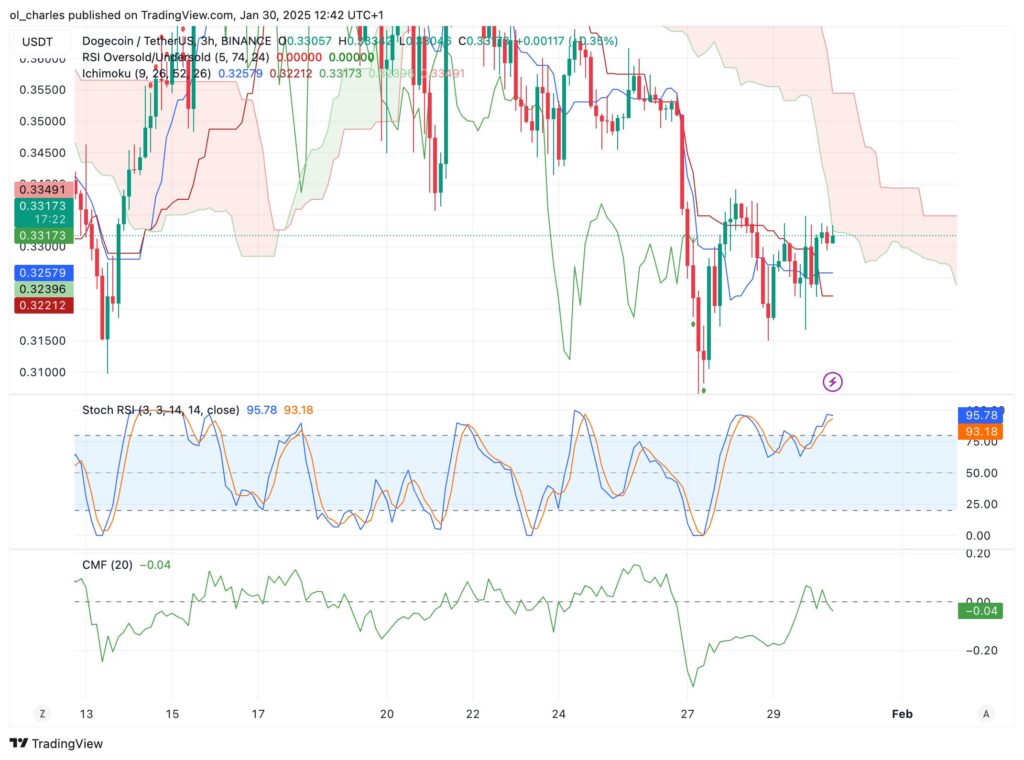Click the circular Z button on the time axis
Image resolution: width=1024 pixels, height=760 pixels.
click(x=41, y=713)
